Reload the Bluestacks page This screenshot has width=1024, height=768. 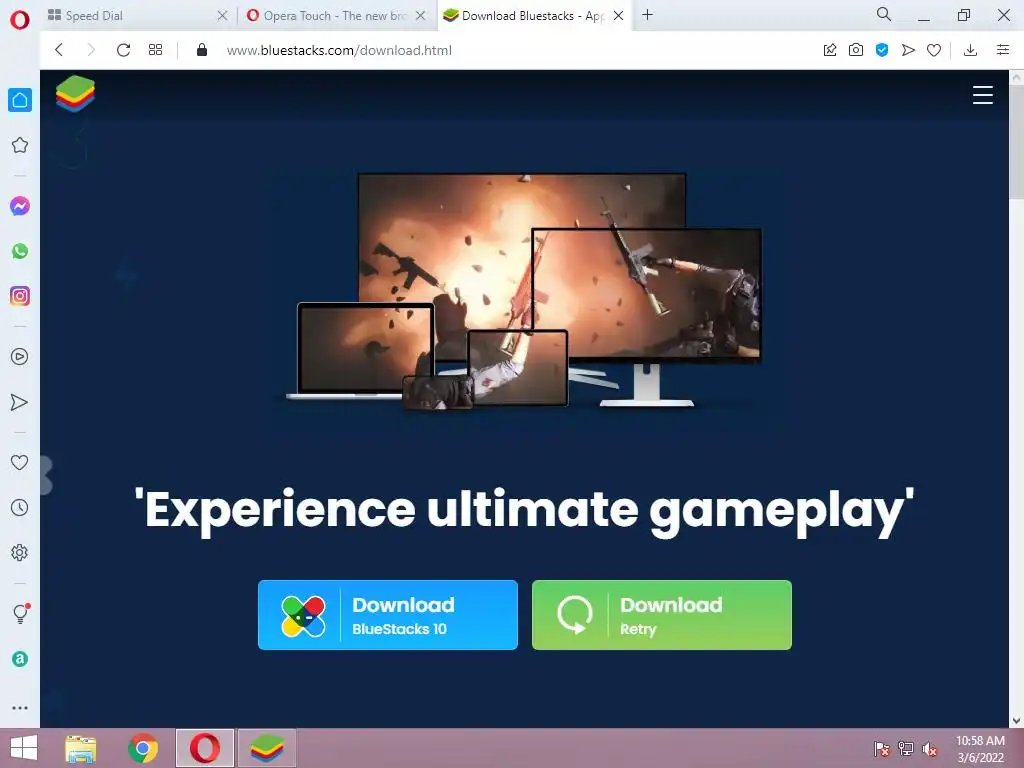pyautogui.click(x=123, y=50)
